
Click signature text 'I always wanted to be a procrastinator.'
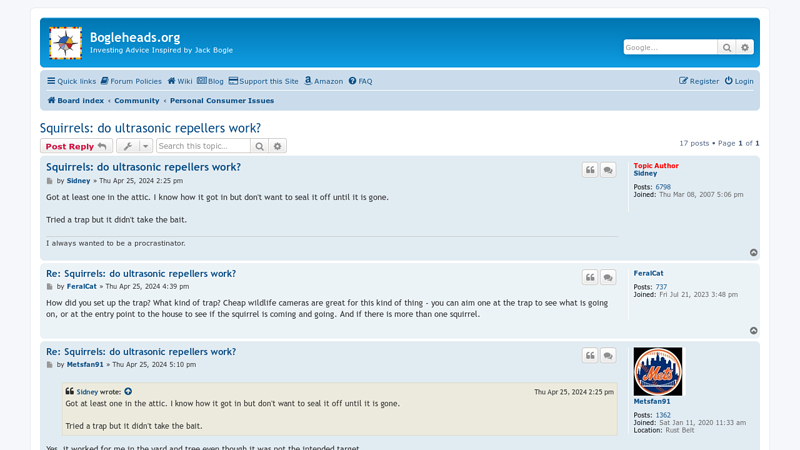pyautogui.click(x=116, y=243)
